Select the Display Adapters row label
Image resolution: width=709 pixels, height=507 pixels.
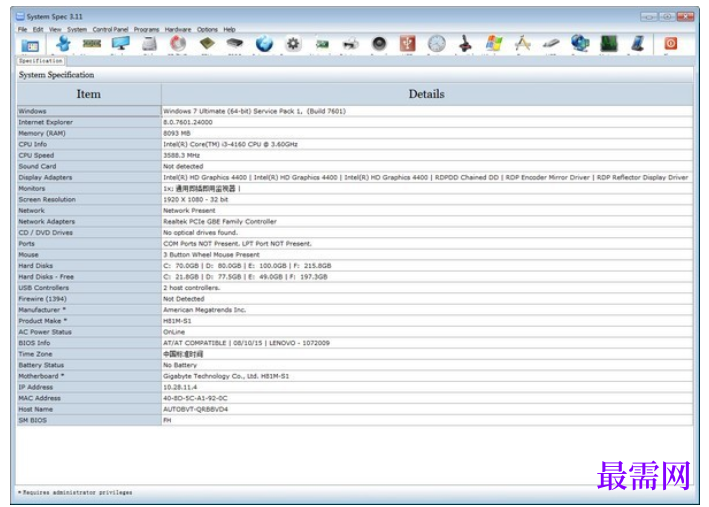point(45,177)
